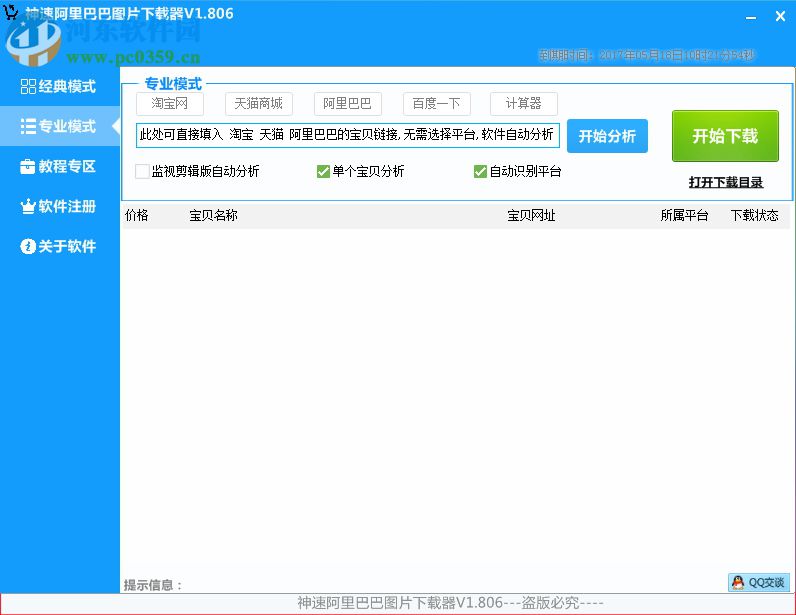The height and width of the screenshot is (615, 796).
Task: Toggle the 自动识别平台 checkbox
Action: pyautogui.click(x=480, y=171)
